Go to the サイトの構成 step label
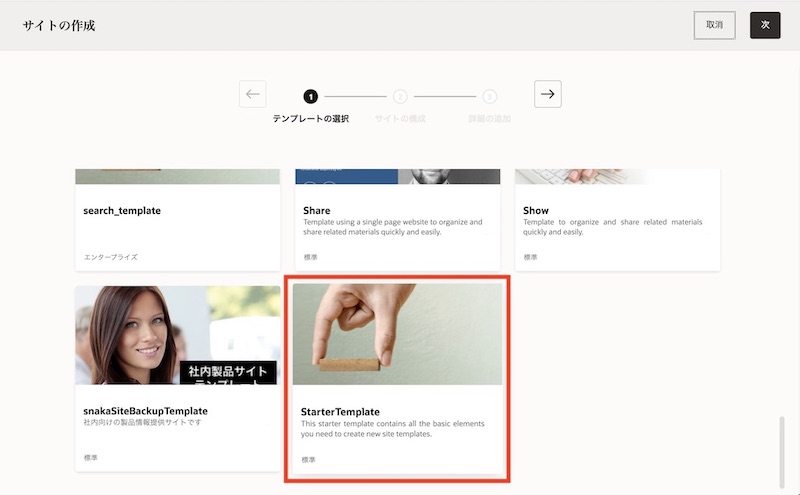This screenshot has width=800, height=495. click(x=400, y=119)
